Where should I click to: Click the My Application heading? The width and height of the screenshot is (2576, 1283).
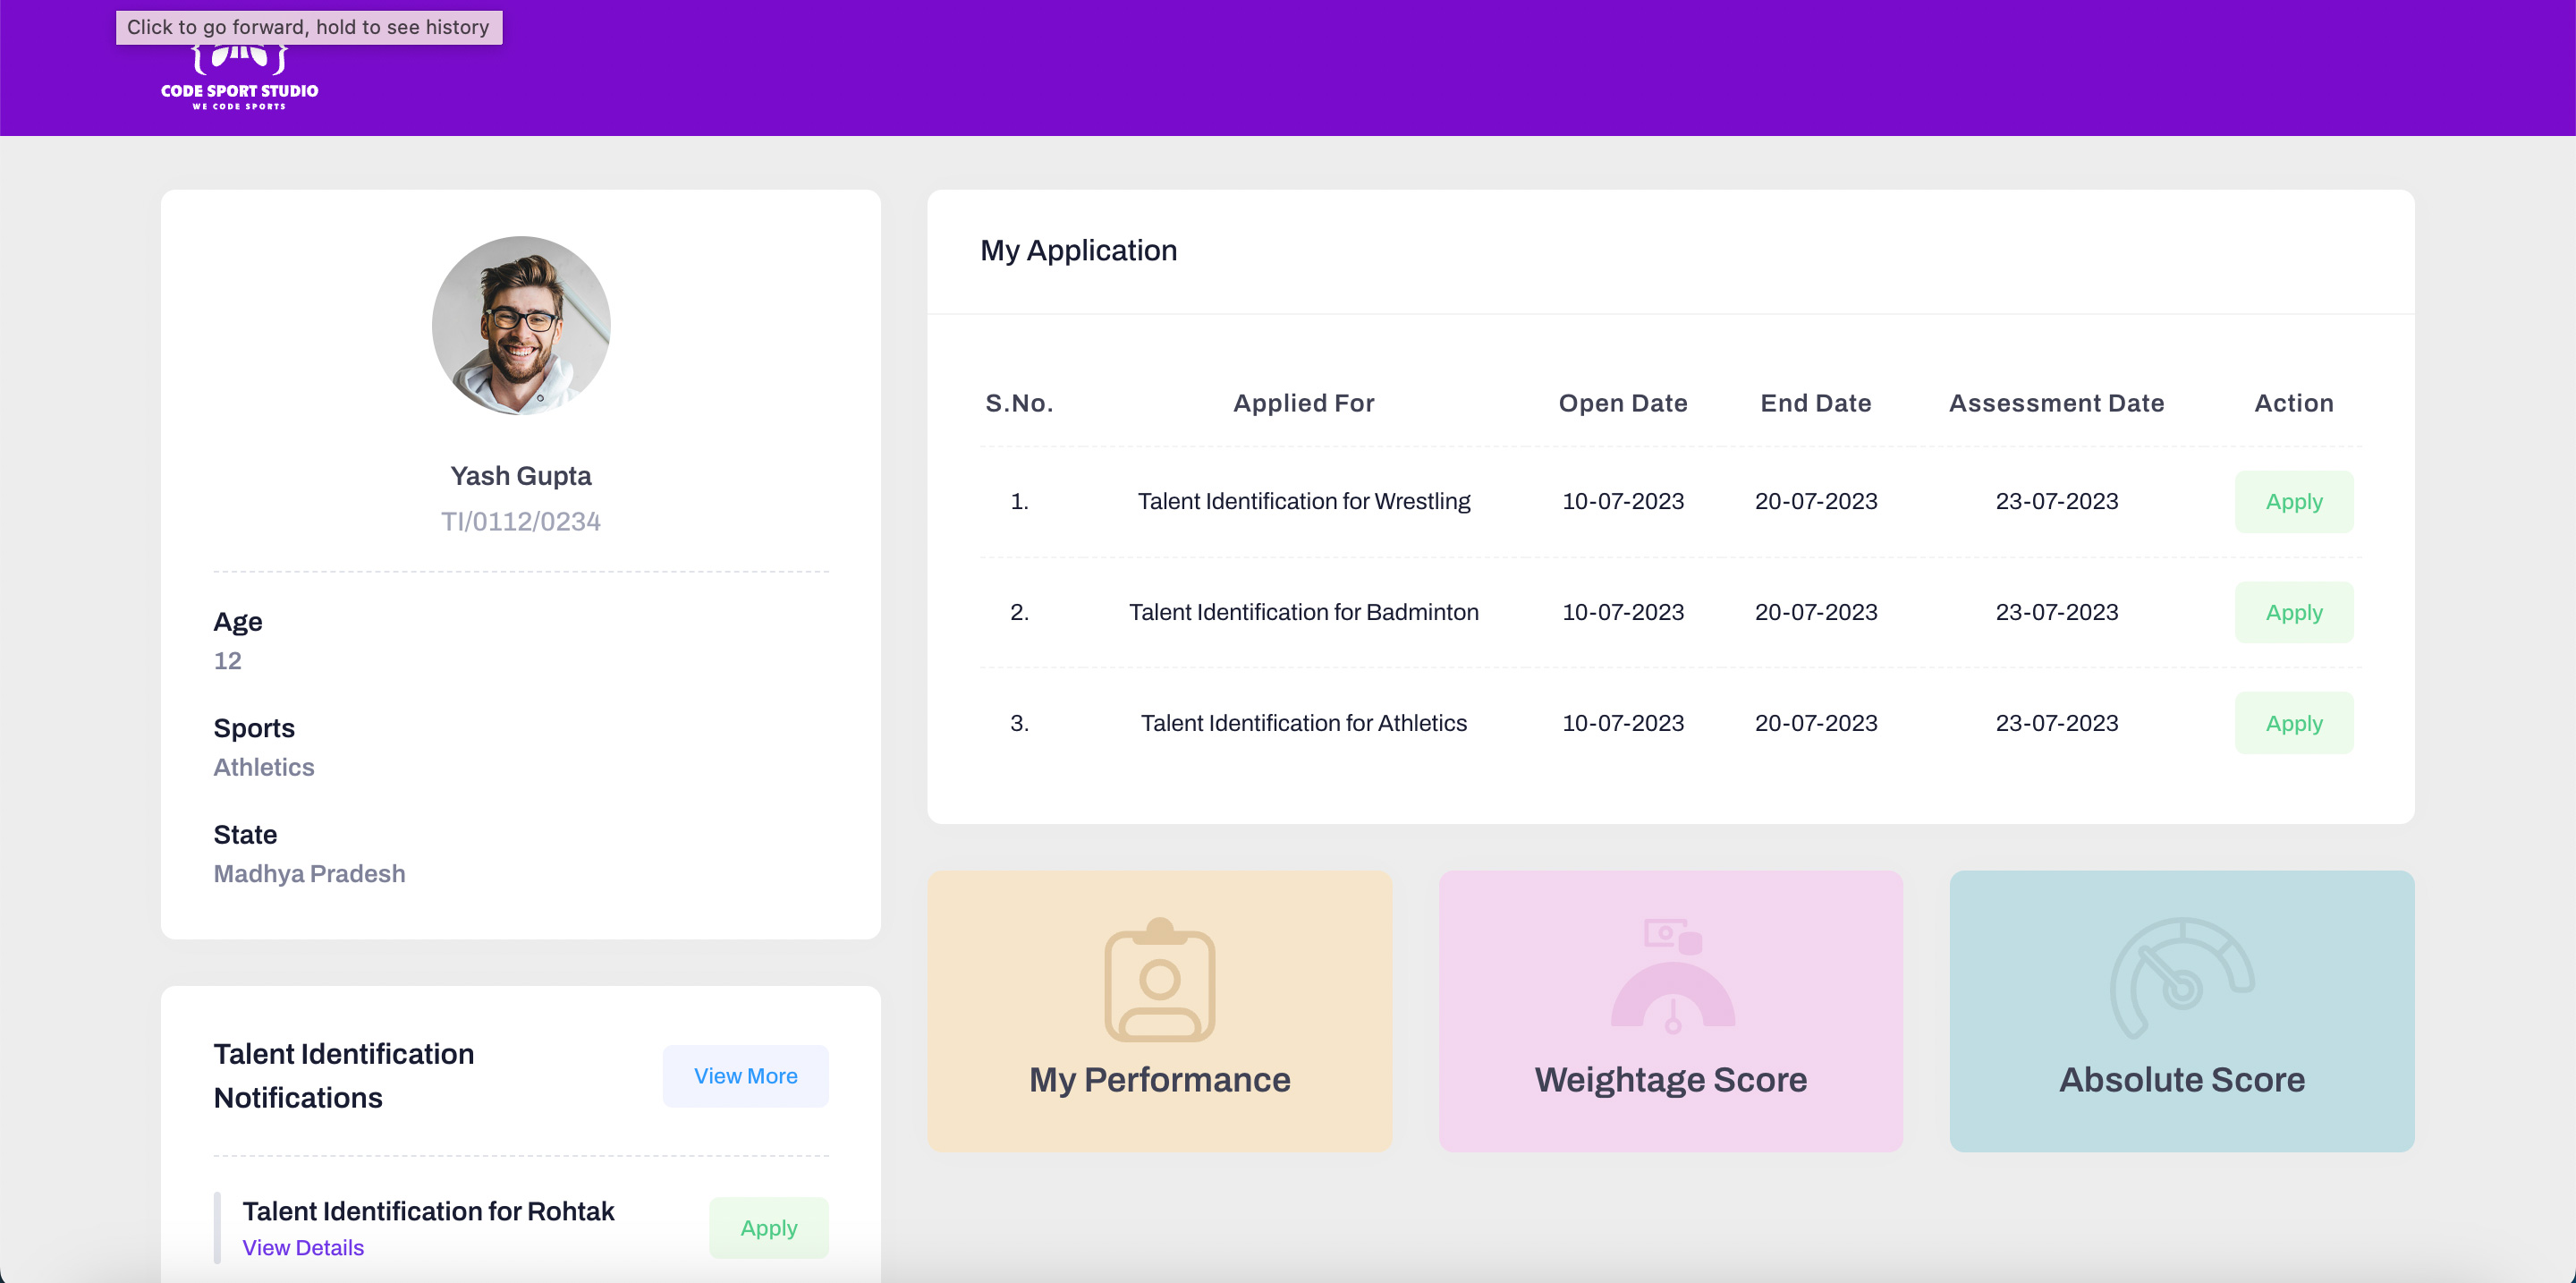click(1078, 250)
